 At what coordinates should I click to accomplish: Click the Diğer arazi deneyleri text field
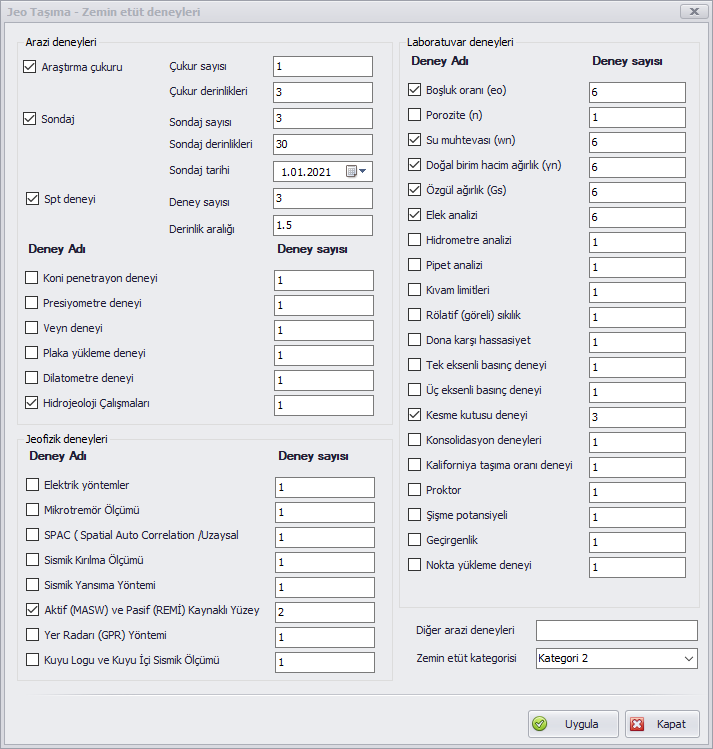pos(617,631)
